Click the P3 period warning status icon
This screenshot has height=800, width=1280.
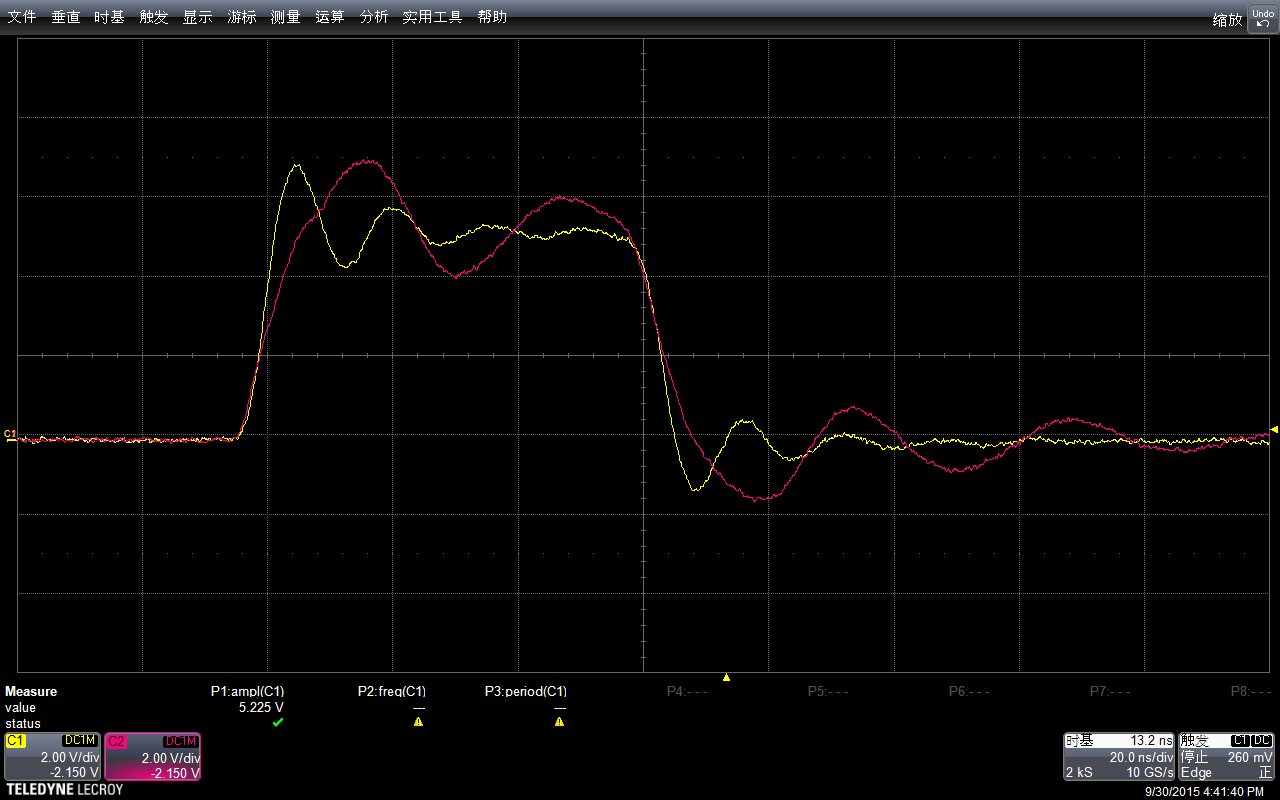[x=559, y=722]
